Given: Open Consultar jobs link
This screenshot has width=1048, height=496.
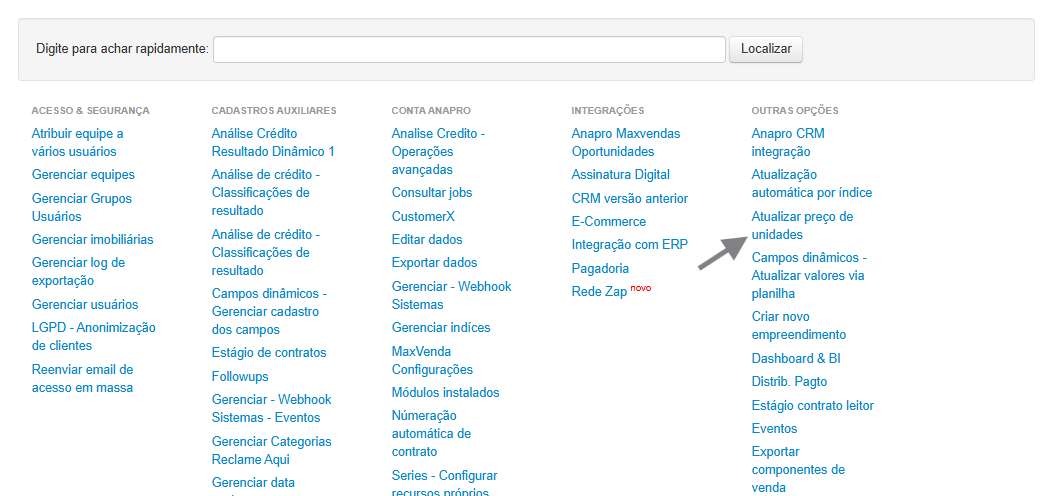Looking at the screenshot, I should coord(432,193).
